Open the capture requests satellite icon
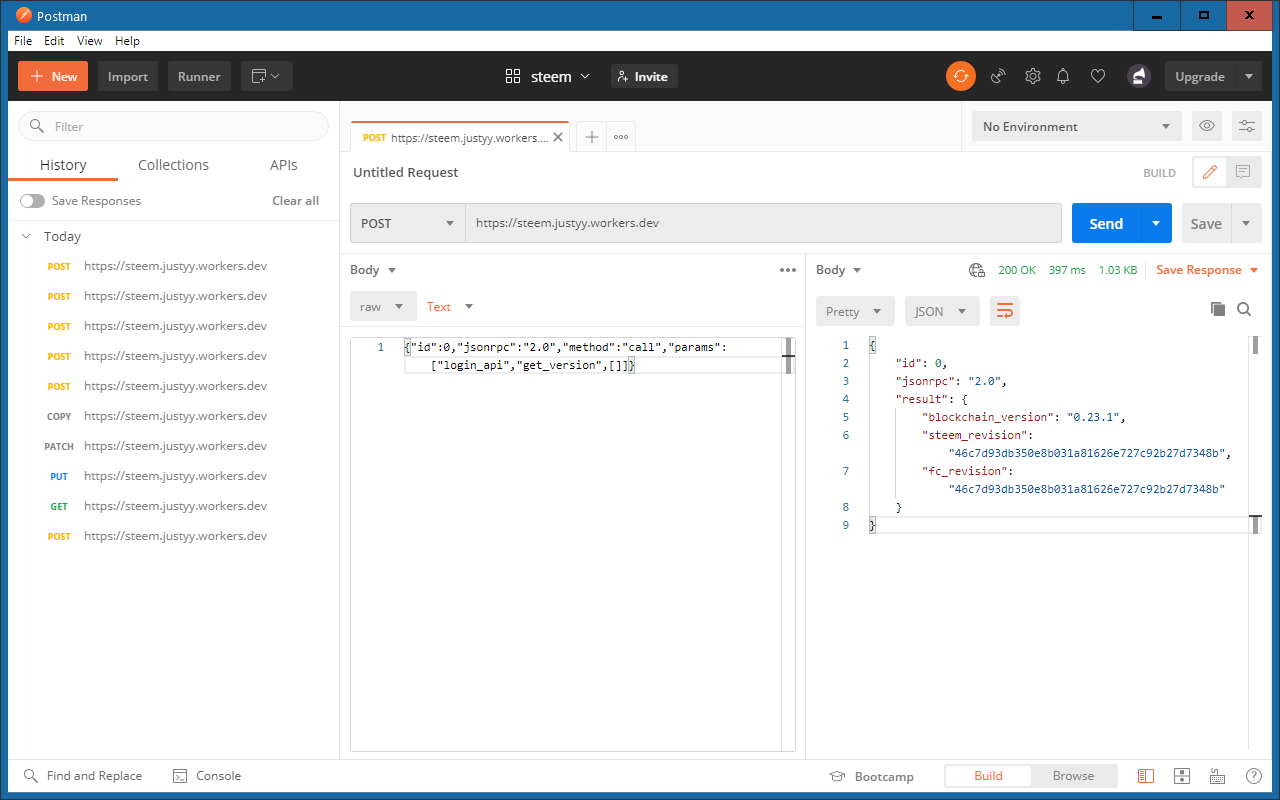The height and width of the screenshot is (800, 1280). [x=997, y=76]
